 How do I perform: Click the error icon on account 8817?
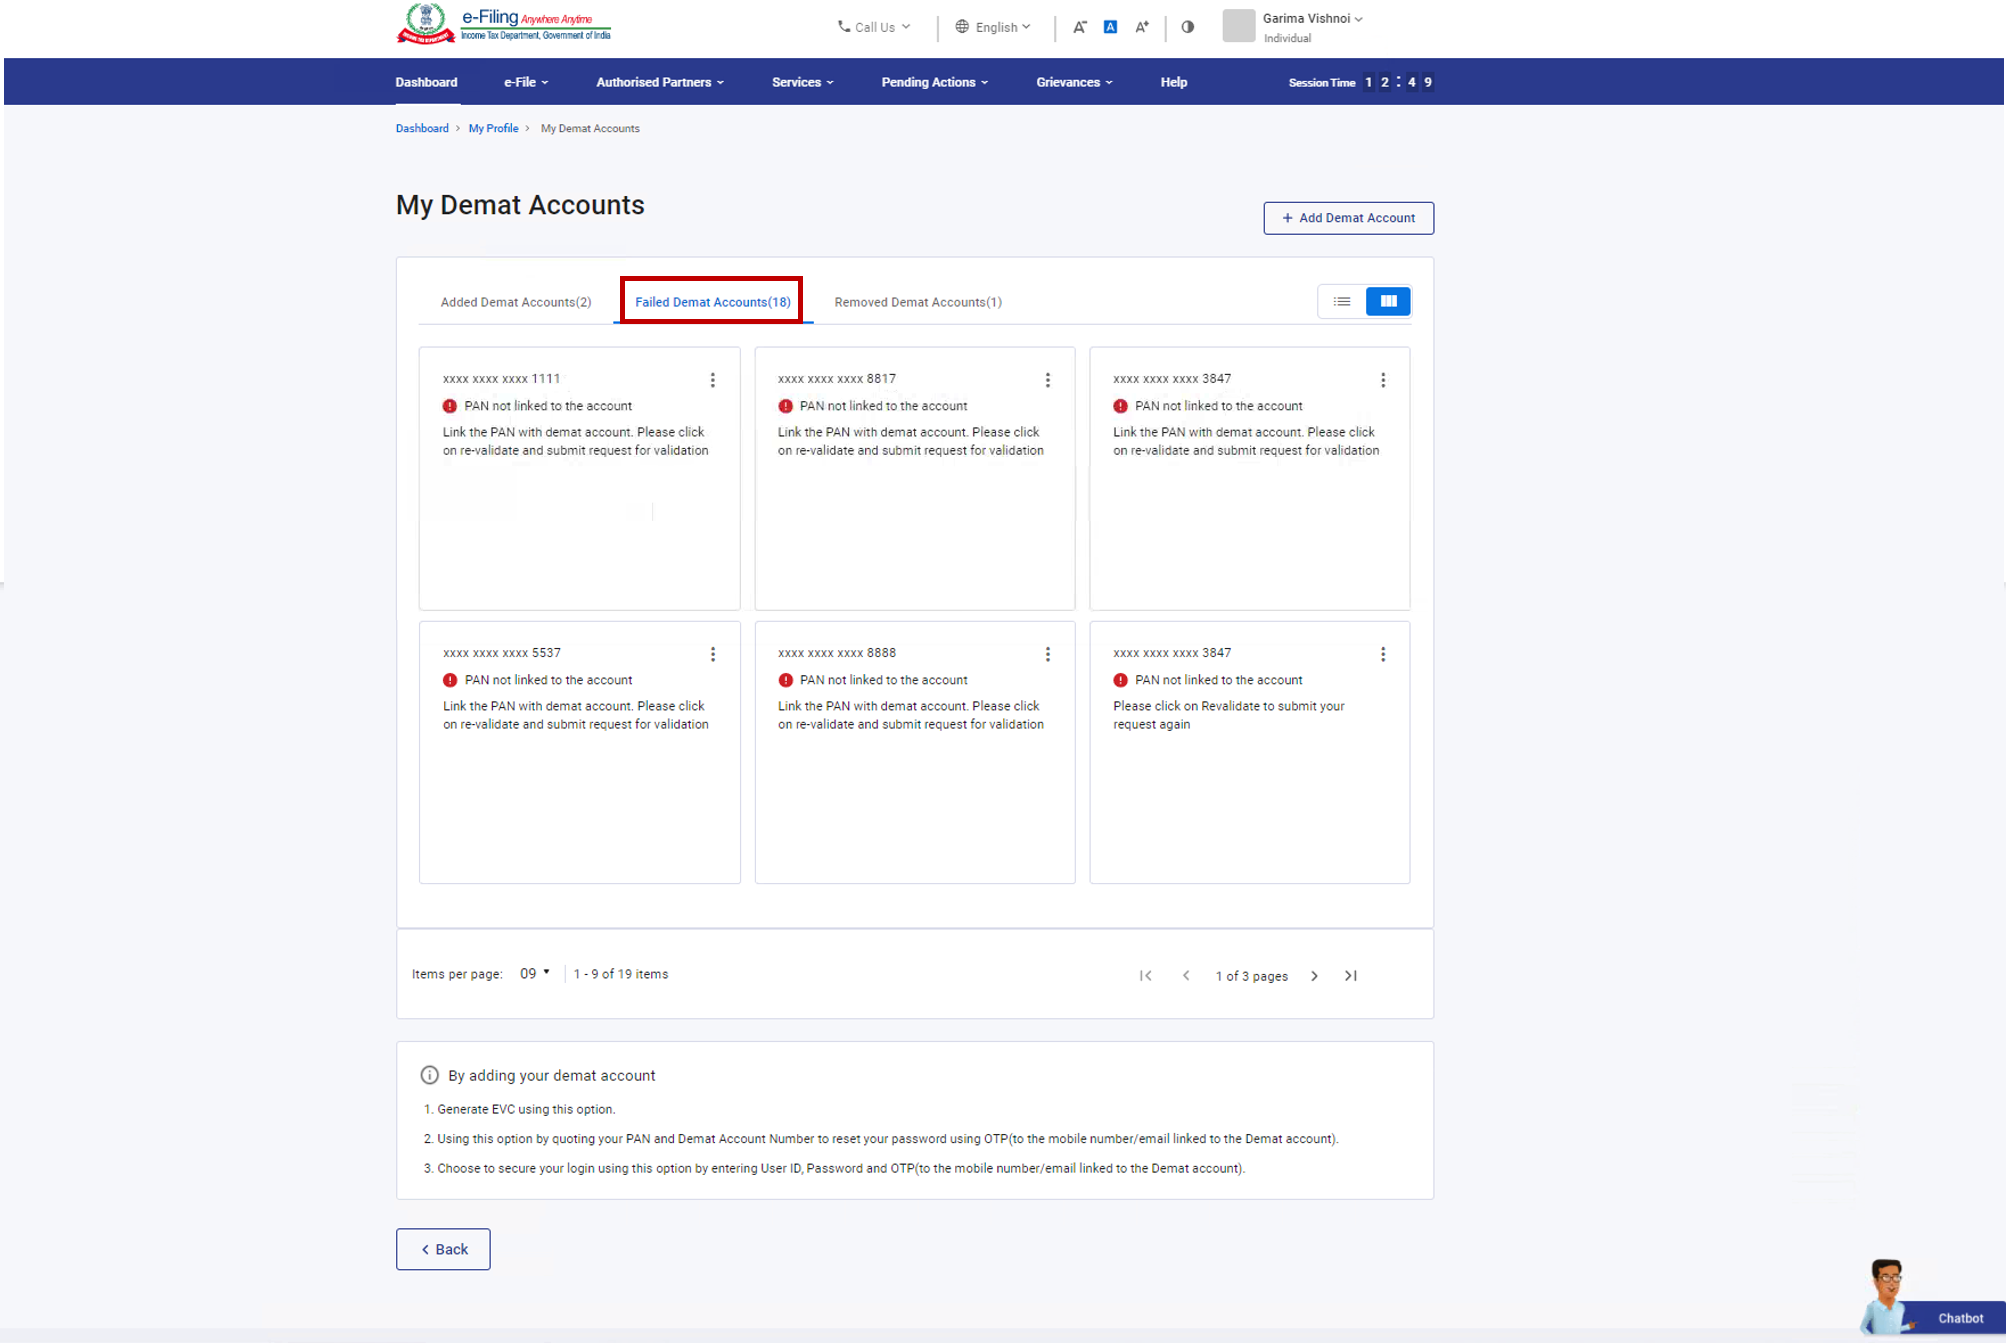[x=785, y=405]
